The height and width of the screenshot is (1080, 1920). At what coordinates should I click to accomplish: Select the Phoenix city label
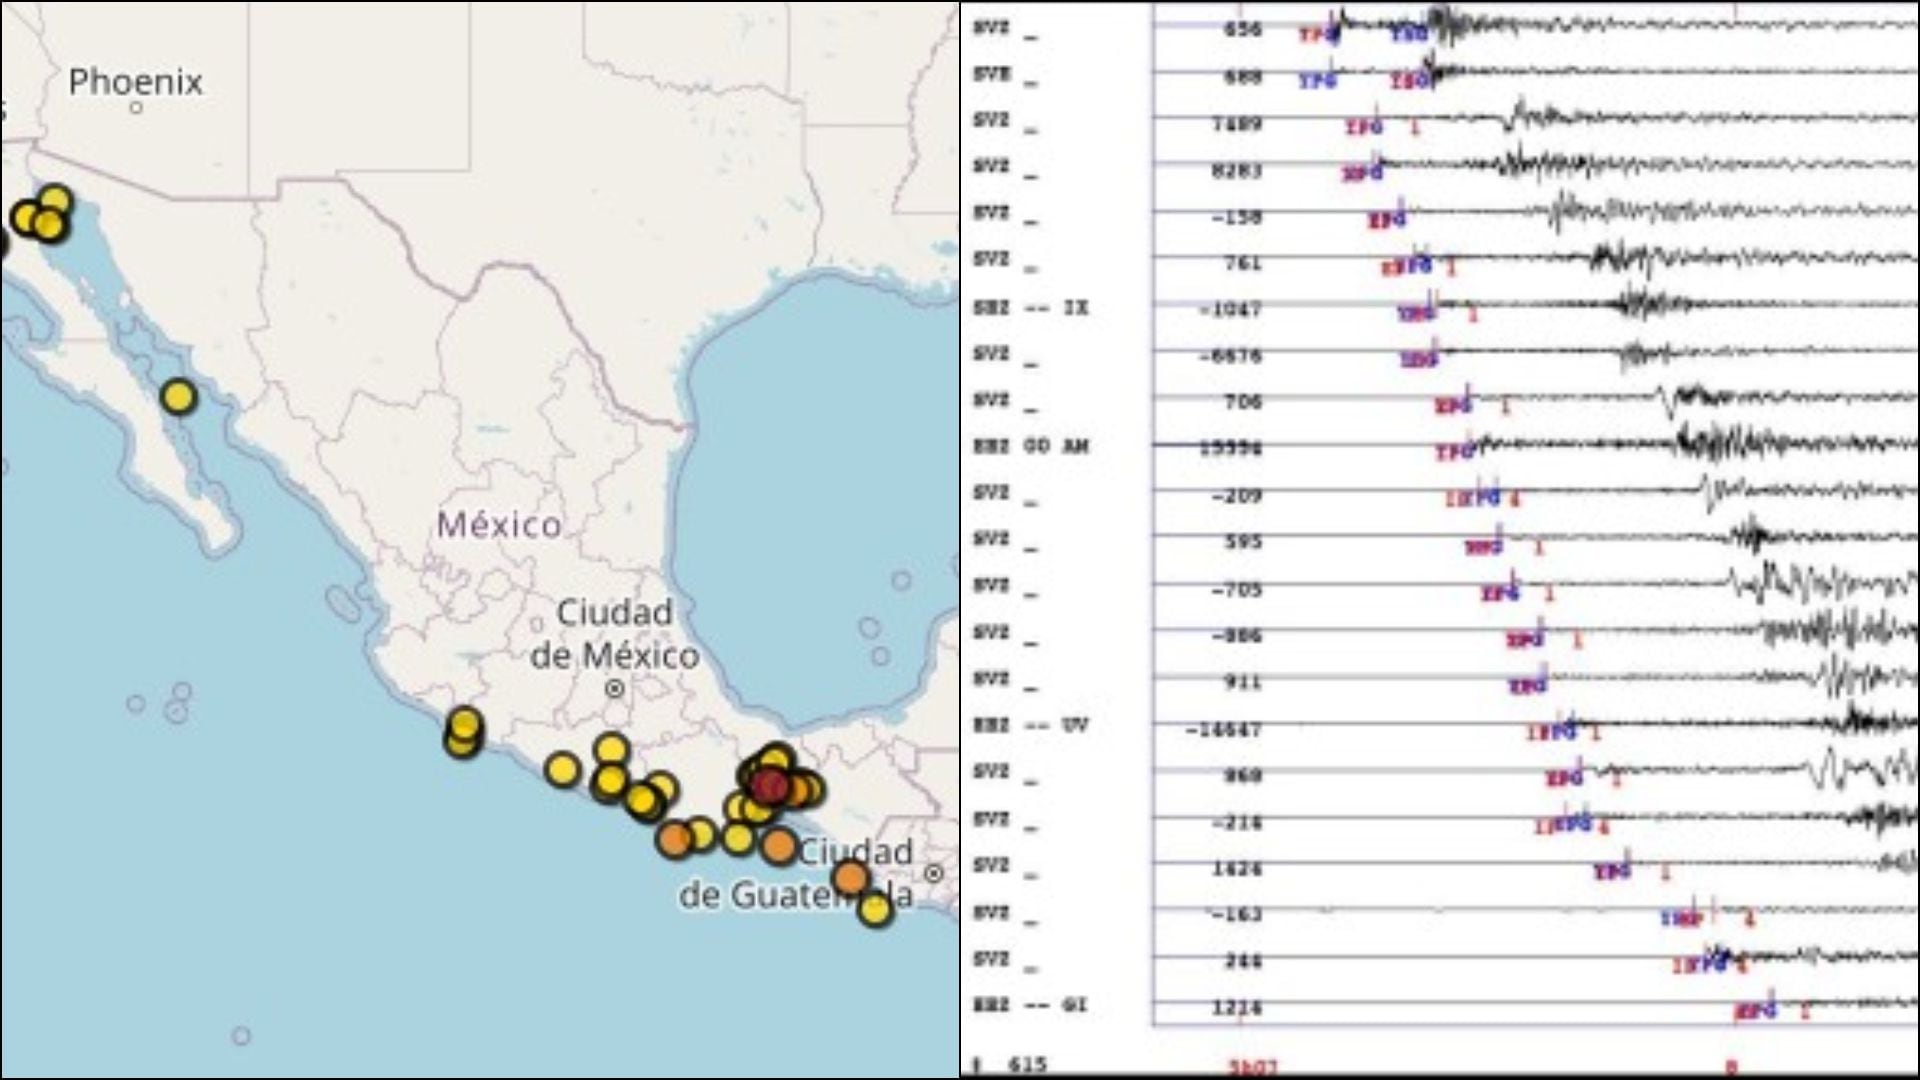click(135, 82)
